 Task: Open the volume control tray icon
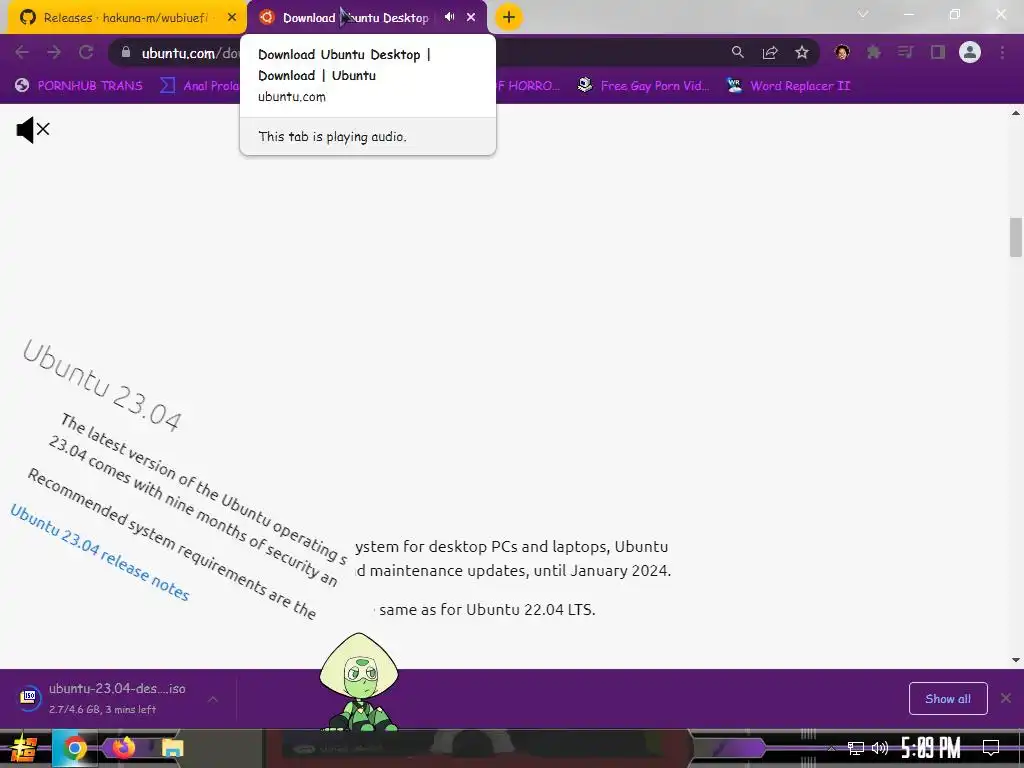tap(880, 748)
